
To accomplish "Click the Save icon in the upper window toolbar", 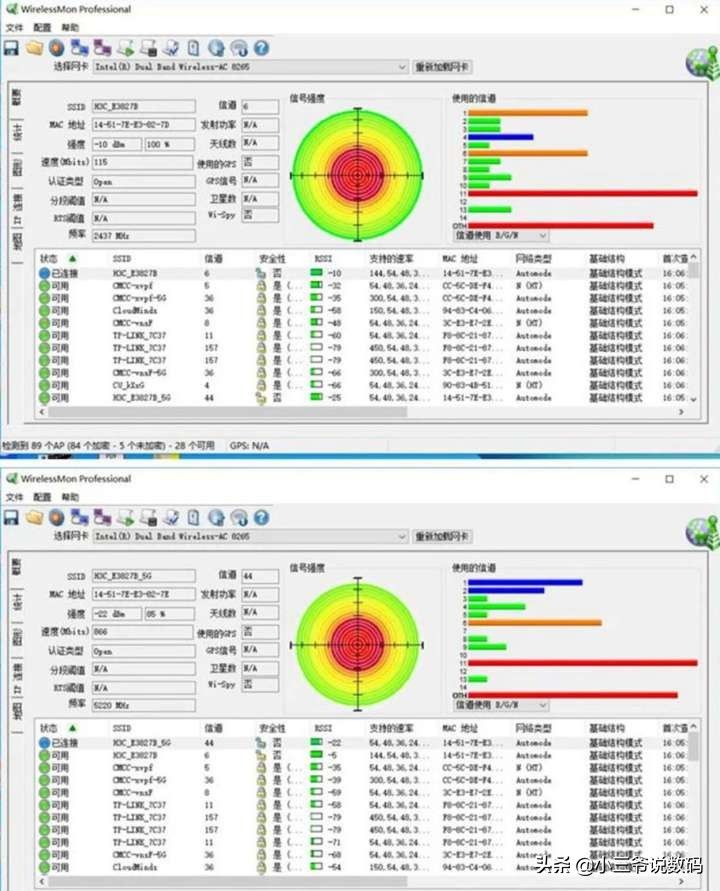I will click(11, 48).
